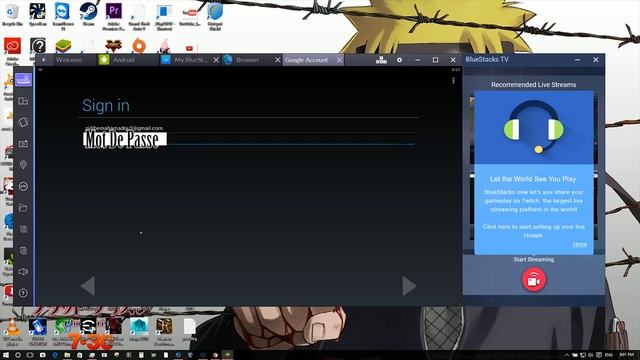Toggle the volume speaker icon in sidebar

(x=23, y=271)
